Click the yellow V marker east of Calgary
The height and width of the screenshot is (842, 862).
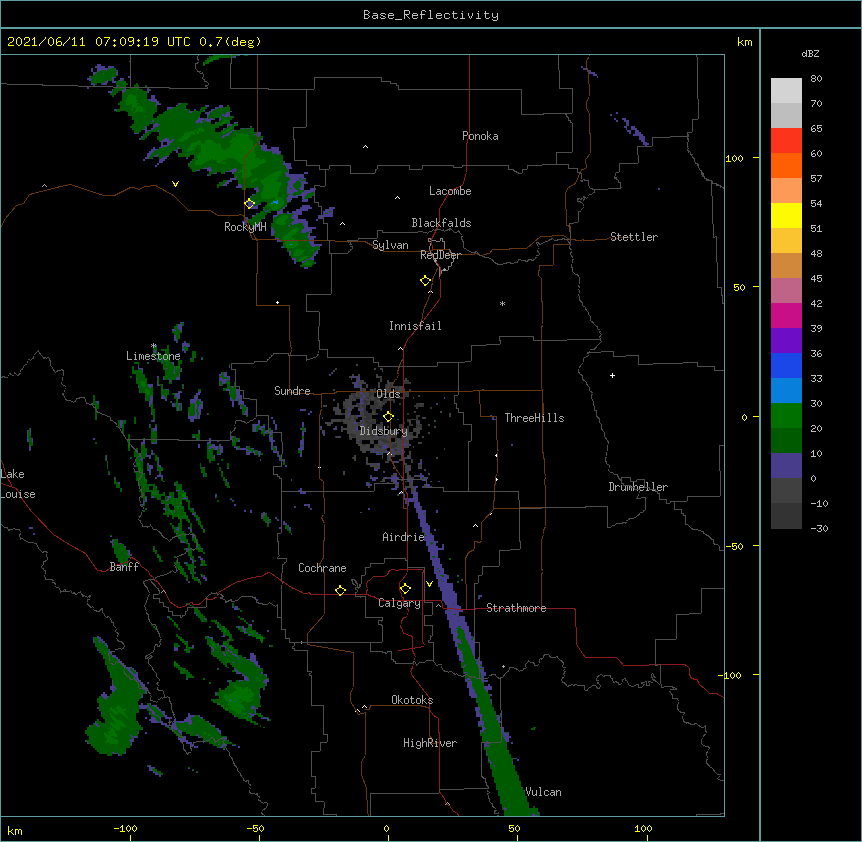(x=429, y=584)
